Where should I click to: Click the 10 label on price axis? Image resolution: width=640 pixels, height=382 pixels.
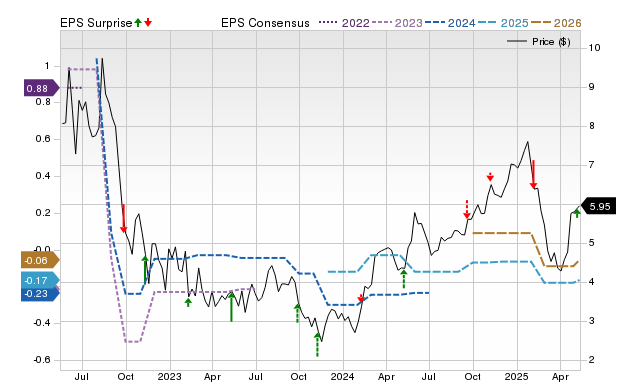594,48
